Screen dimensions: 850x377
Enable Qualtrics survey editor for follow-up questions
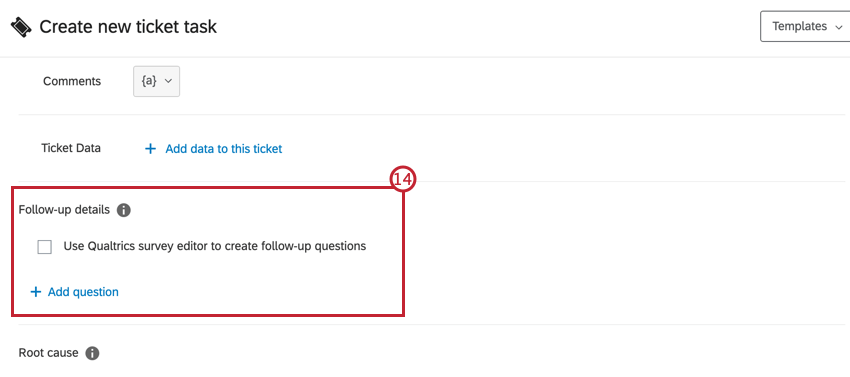click(44, 247)
